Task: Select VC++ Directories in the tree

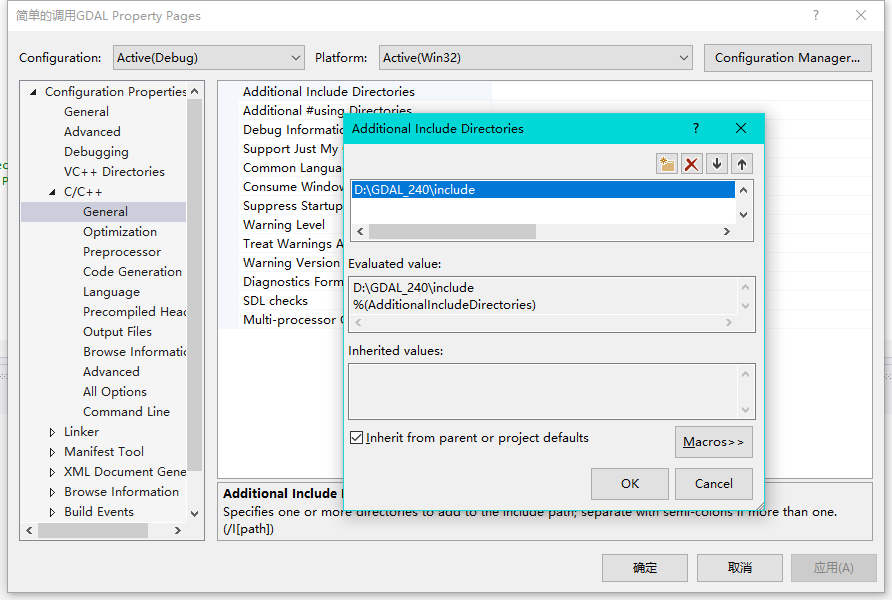Action: click(x=114, y=172)
